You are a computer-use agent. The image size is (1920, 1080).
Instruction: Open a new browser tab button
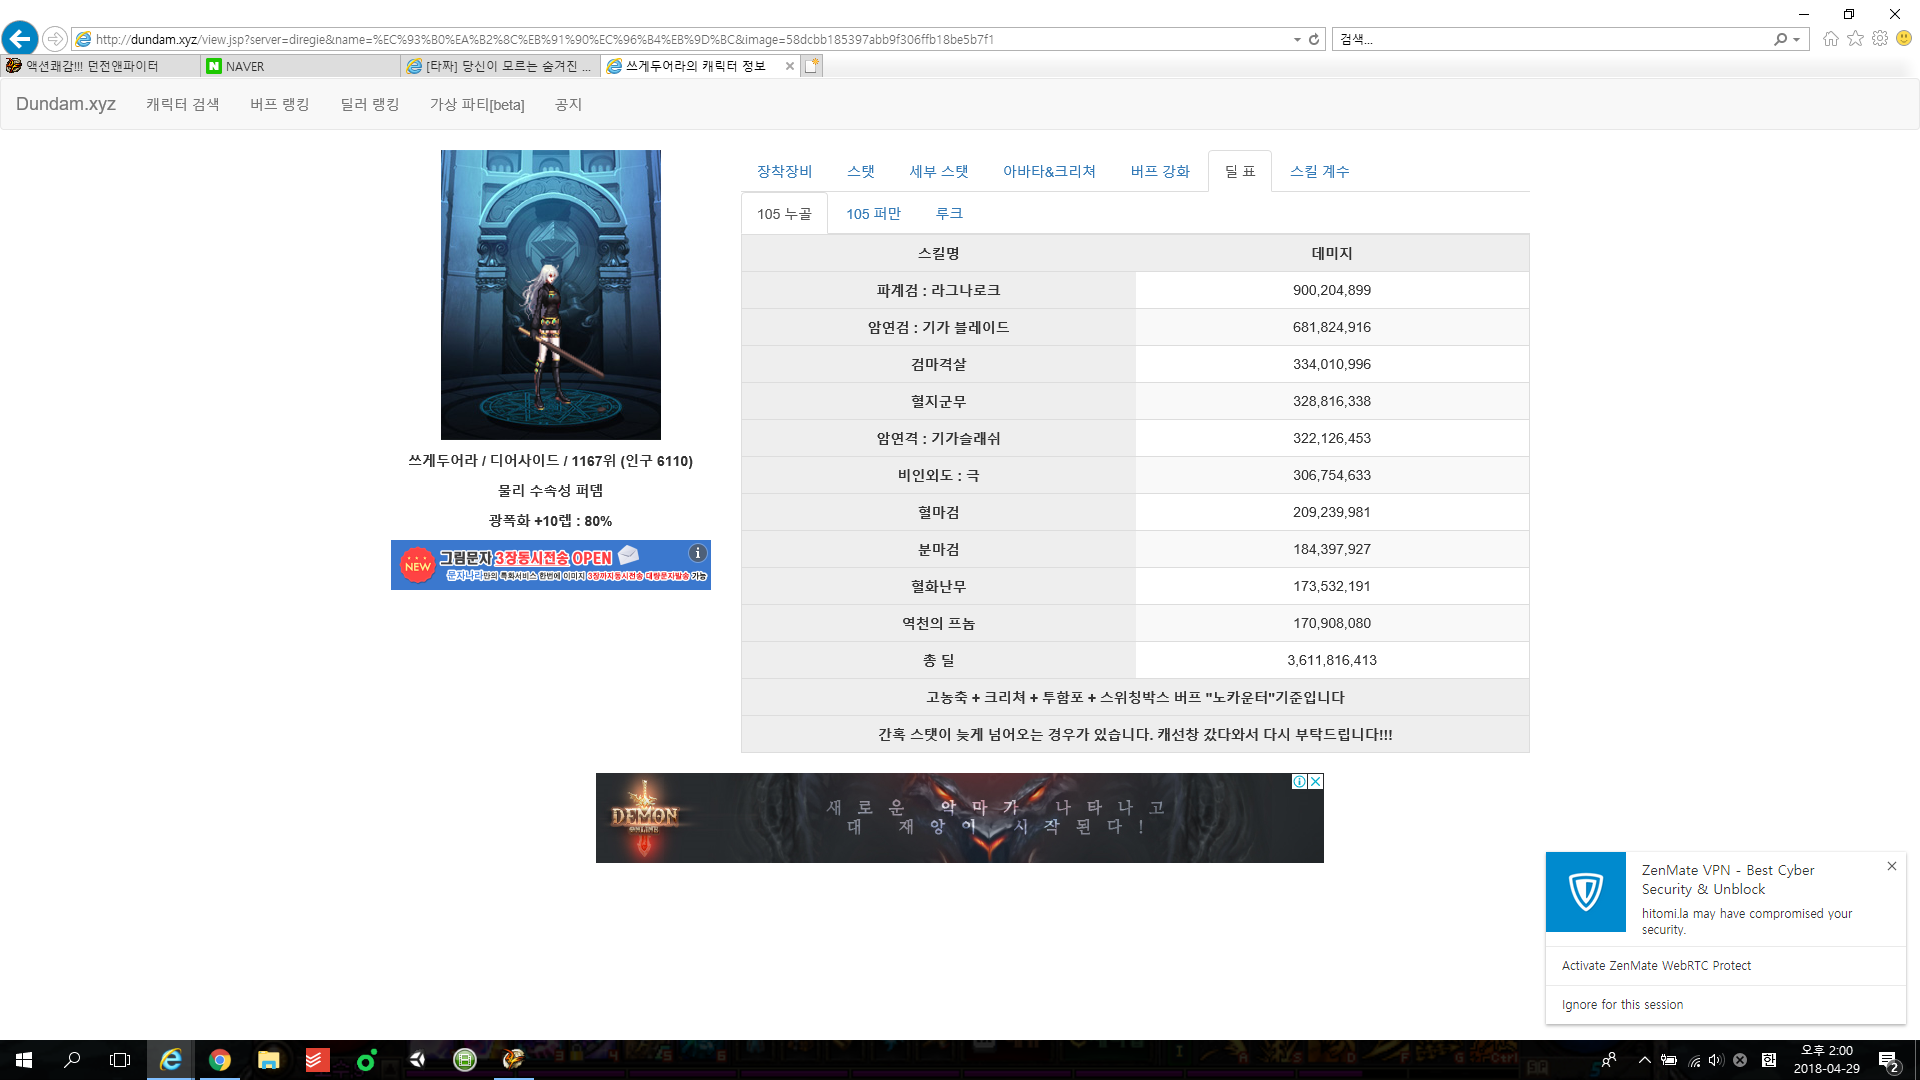812,66
